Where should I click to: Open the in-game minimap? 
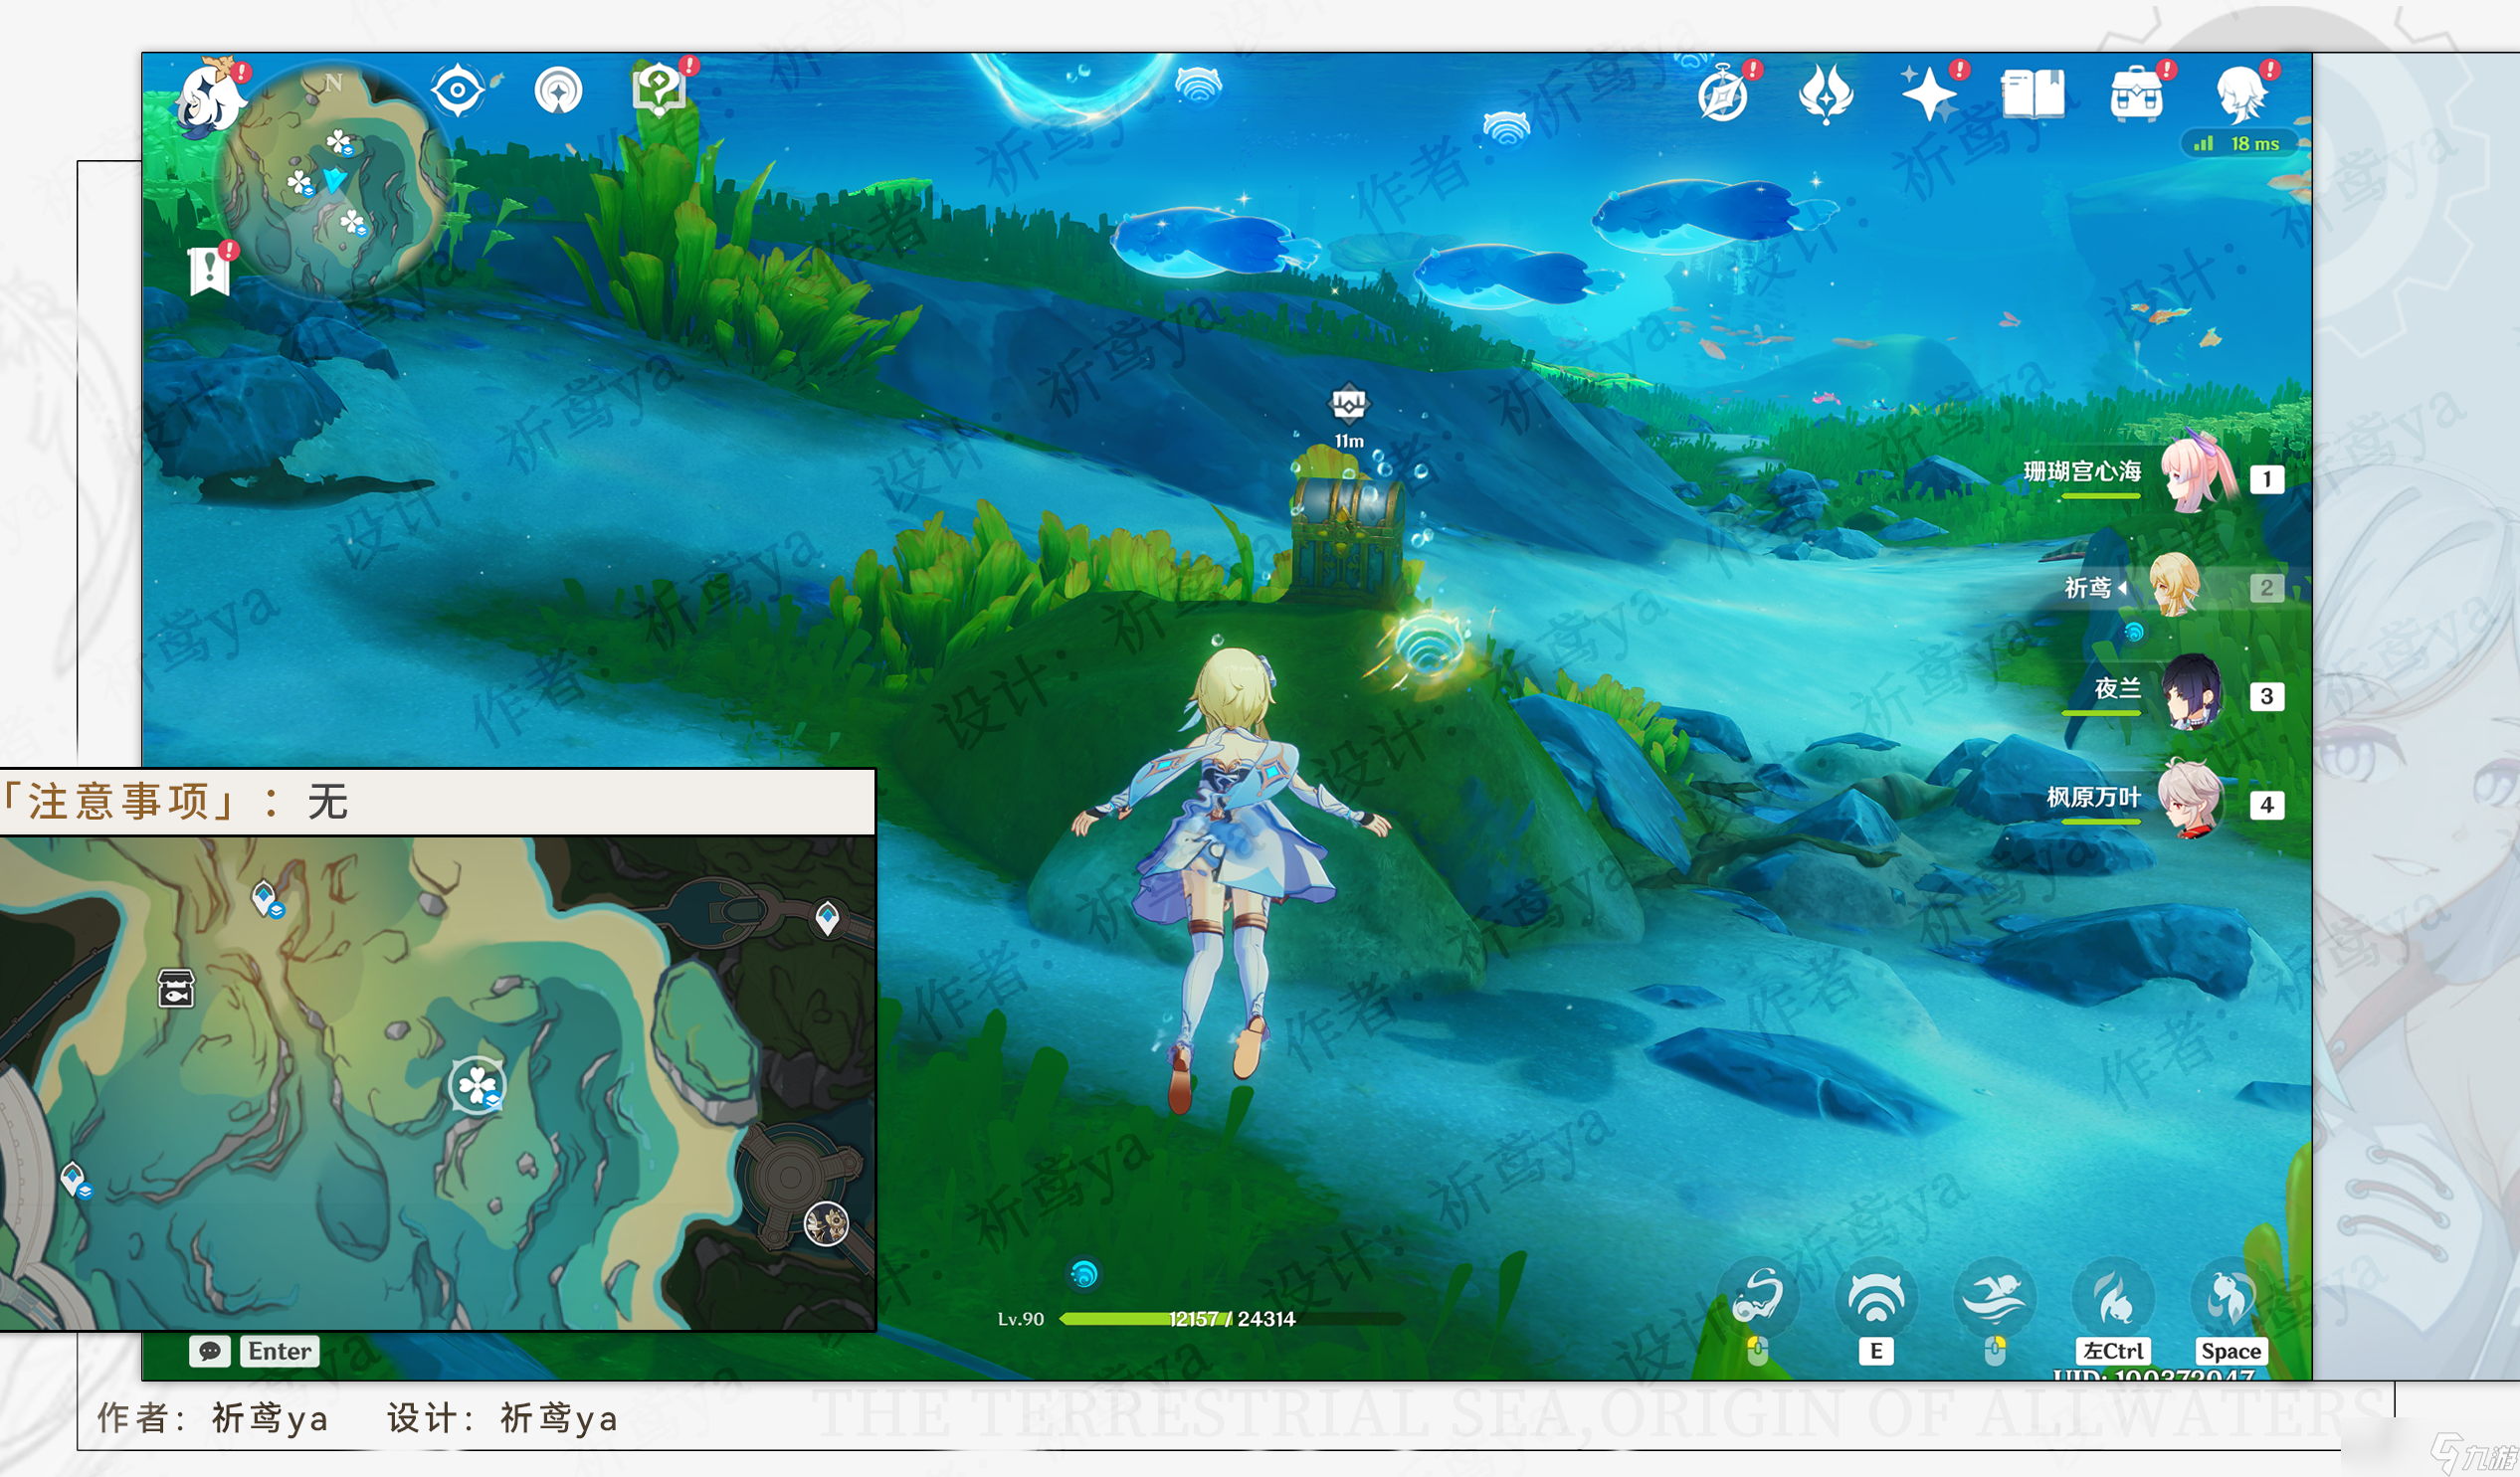click(x=332, y=182)
